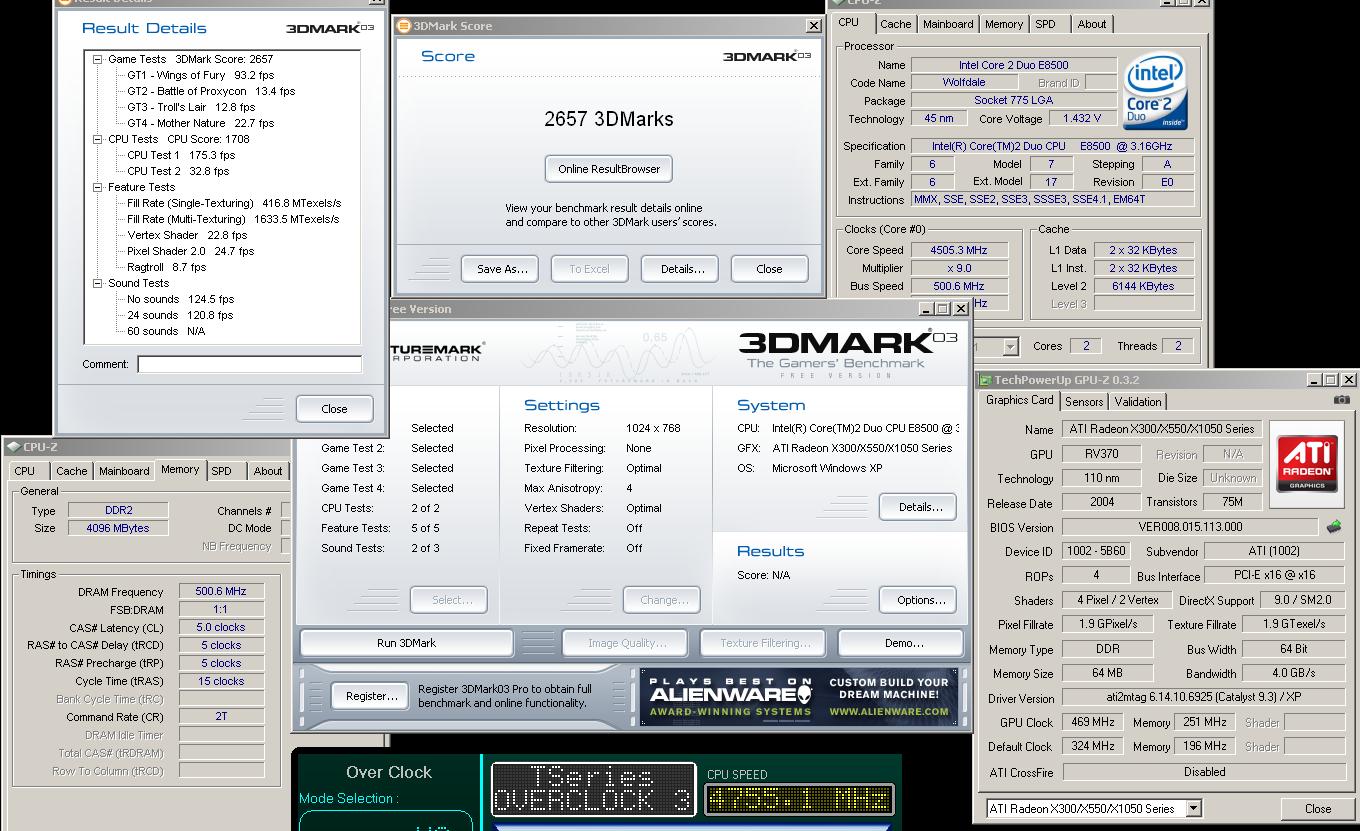The width and height of the screenshot is (1360, 831).
Task: Click the Driver Version field in GPU-Z
Action: [1204, 697]
